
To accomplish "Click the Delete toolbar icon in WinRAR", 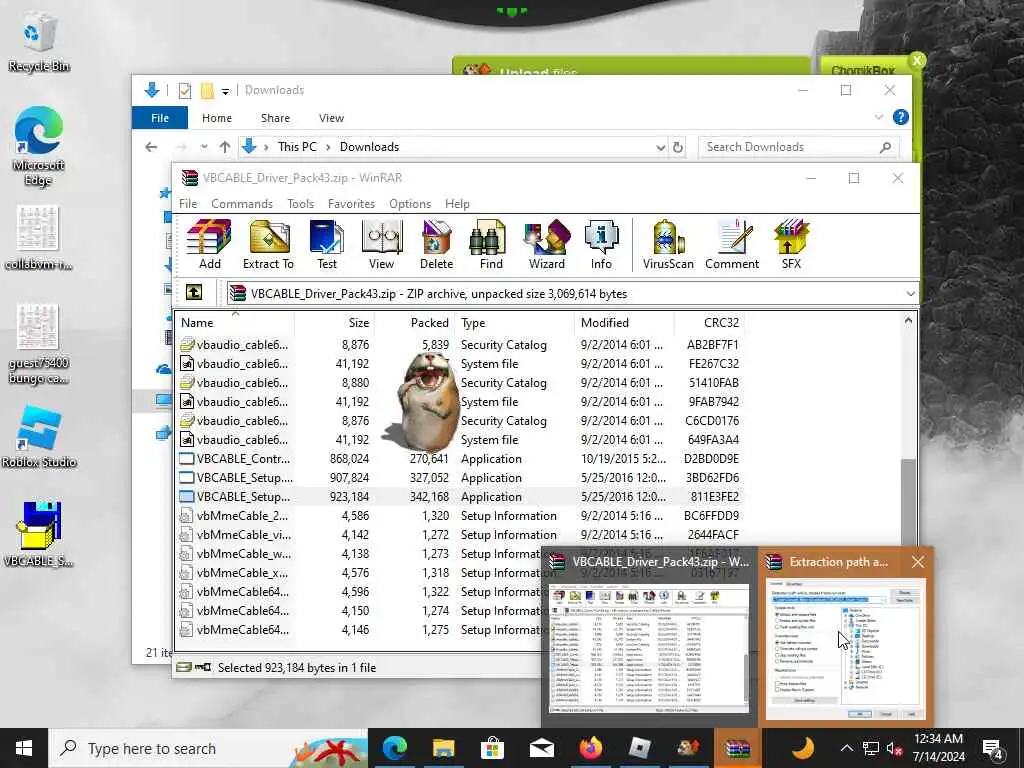I will pyautogui.click(x=436, y=244).
